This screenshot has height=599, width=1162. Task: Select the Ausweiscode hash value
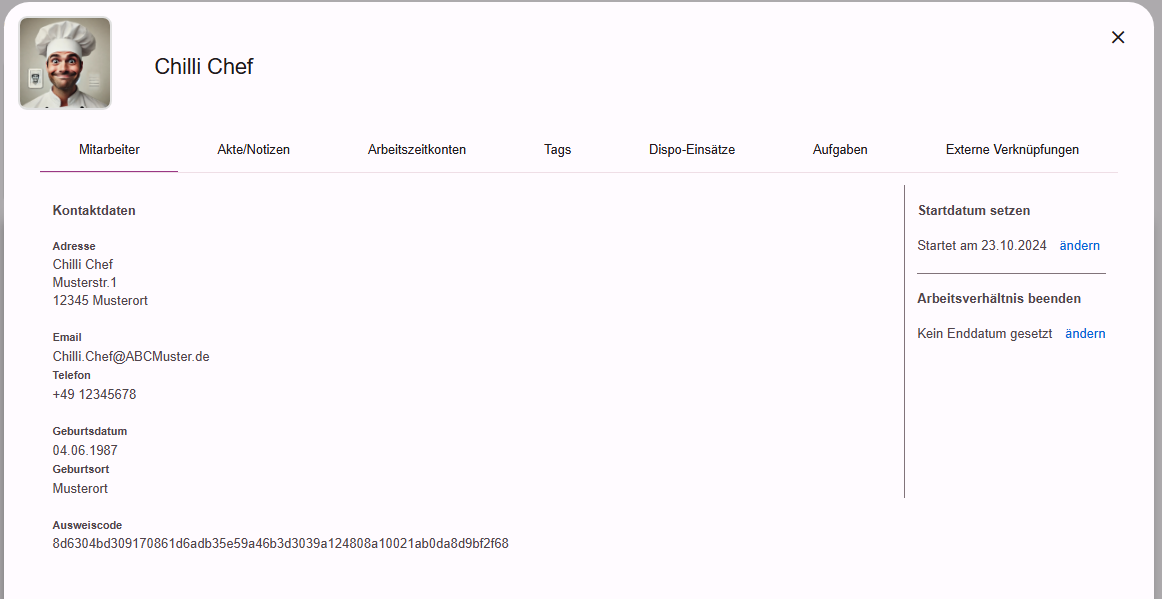point(280,543)
